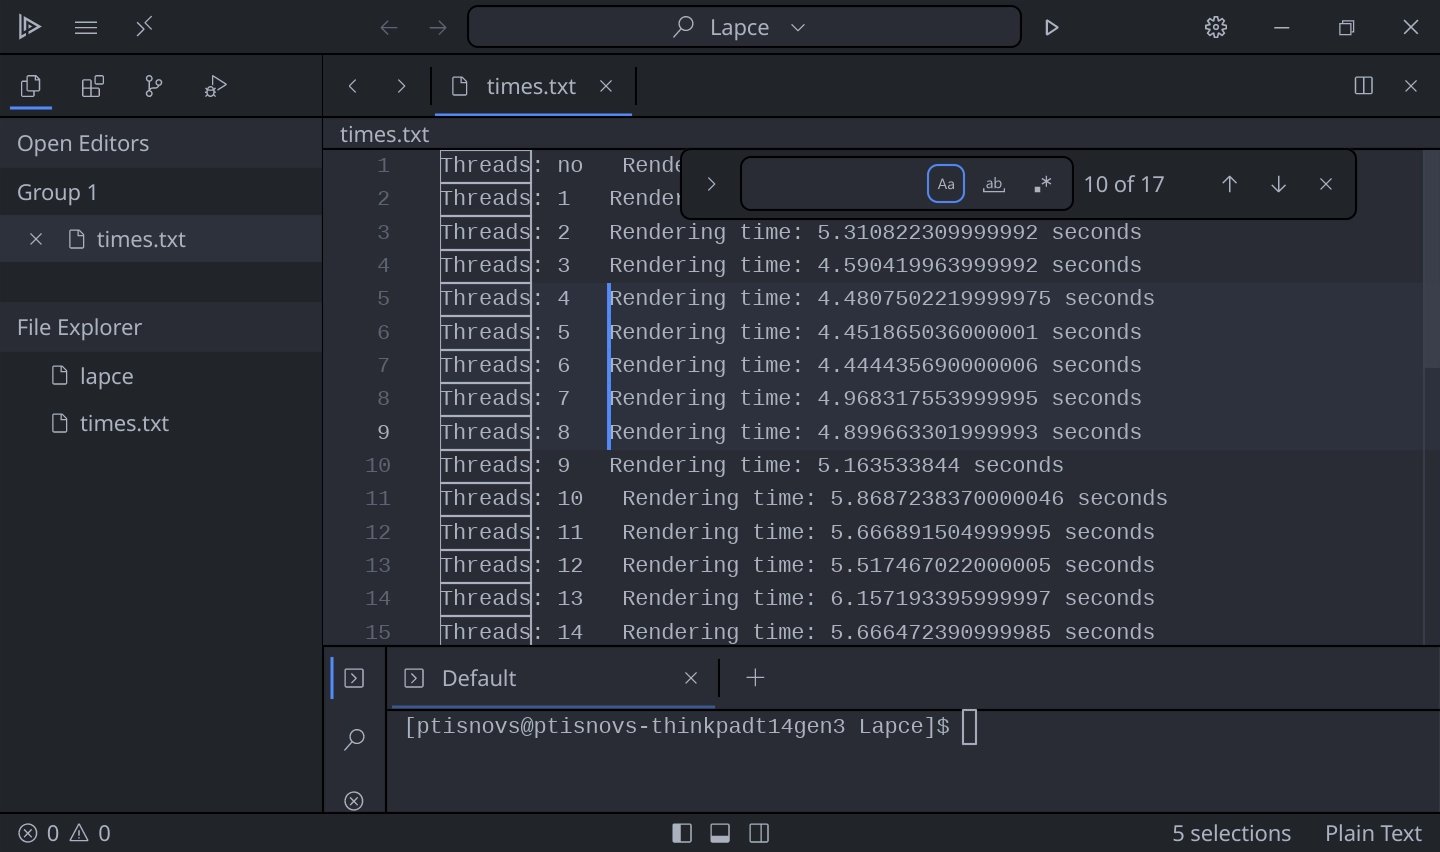1440x852 pixels.
Task: Open the hamburger menu
Action: pos(86,28)
